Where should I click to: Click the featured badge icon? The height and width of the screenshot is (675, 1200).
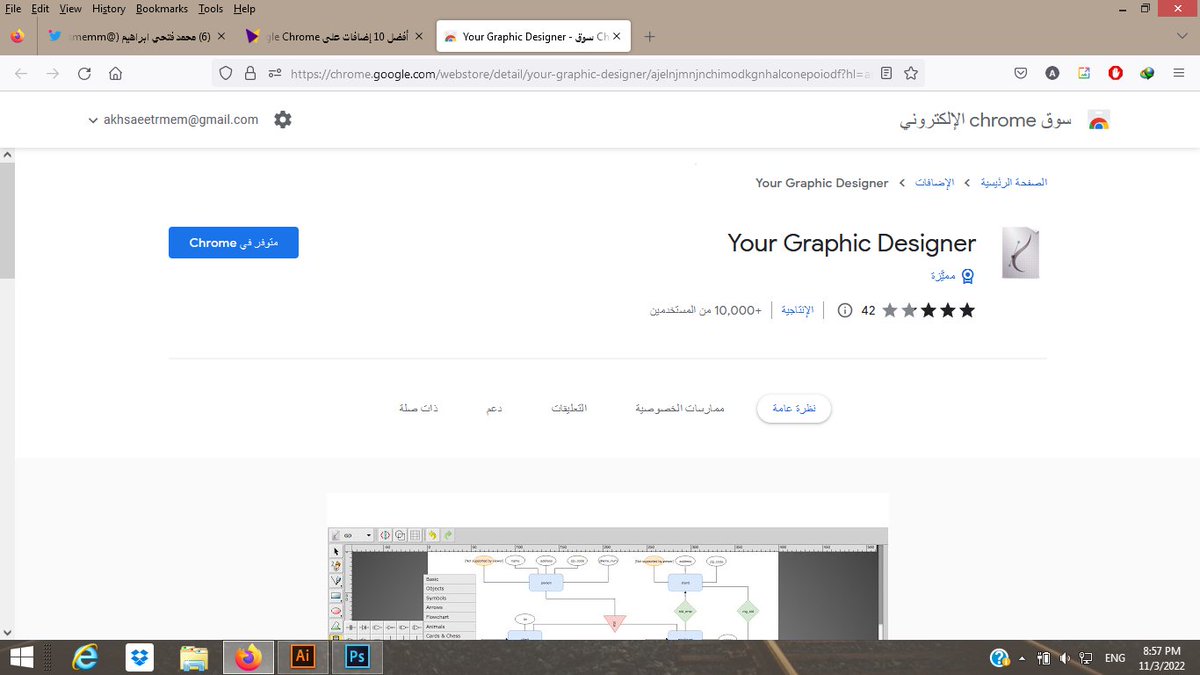tap(967, 276)
